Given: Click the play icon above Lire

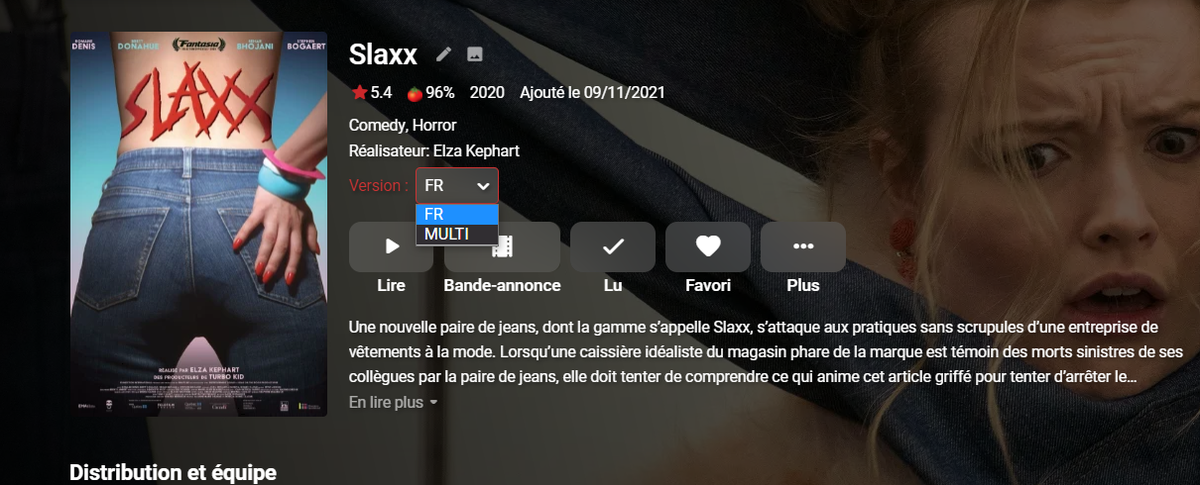Looking at the screenshot, I should (x=391, y=246).
